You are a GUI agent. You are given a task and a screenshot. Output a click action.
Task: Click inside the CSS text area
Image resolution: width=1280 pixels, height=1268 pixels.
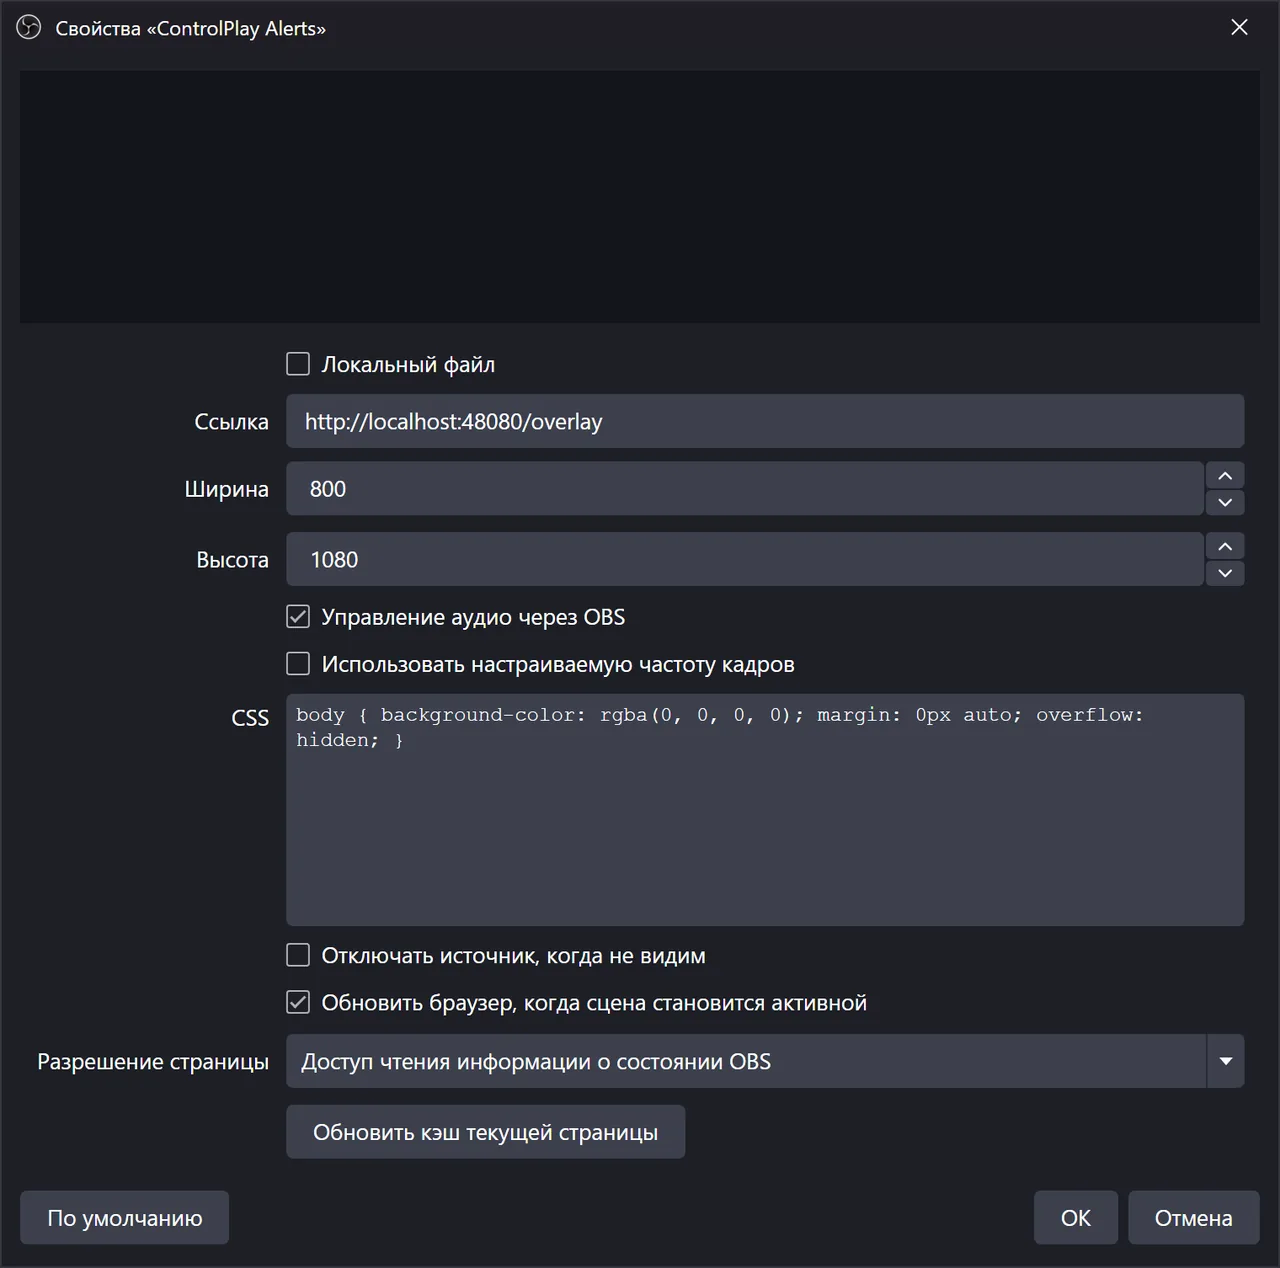[765, 810]
